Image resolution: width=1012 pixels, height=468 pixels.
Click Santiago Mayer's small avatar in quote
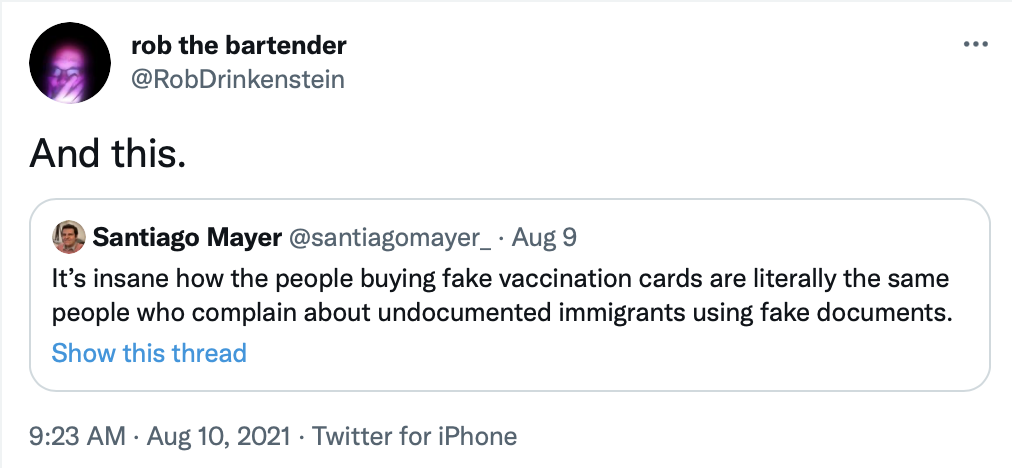[68, 237]
